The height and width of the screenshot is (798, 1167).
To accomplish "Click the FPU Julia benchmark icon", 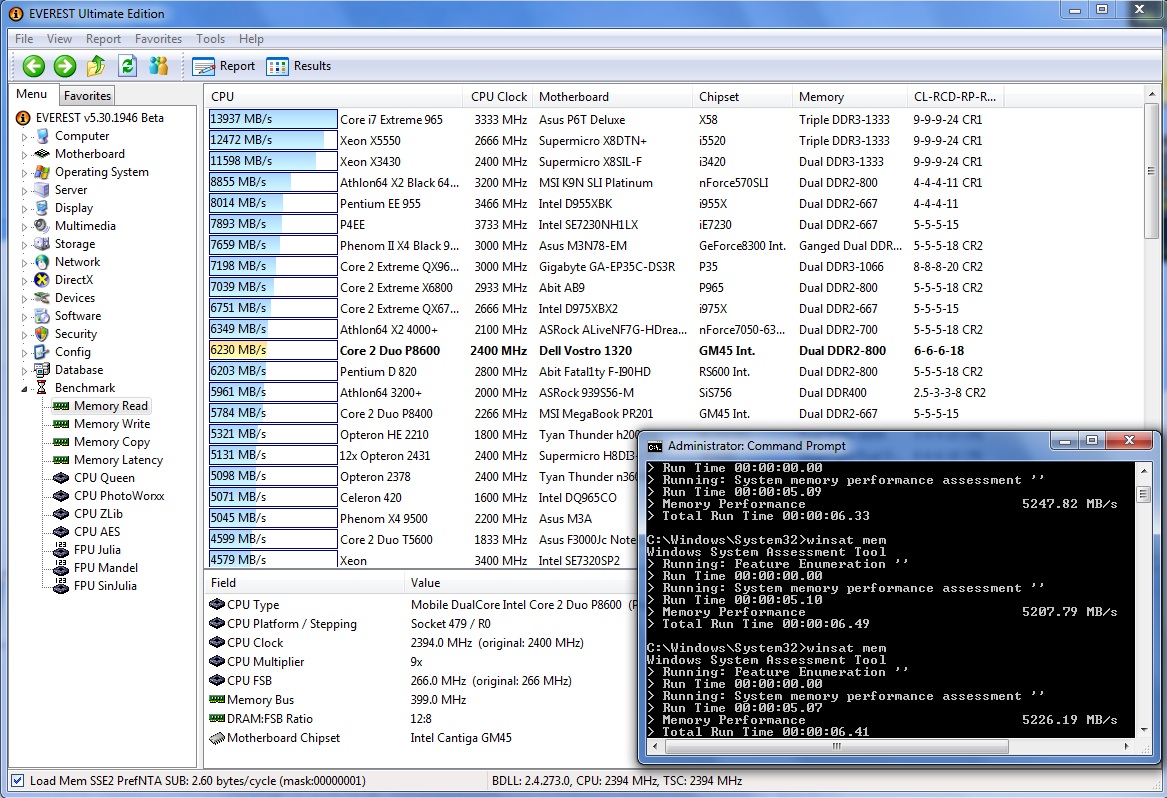I will (61, 549).
